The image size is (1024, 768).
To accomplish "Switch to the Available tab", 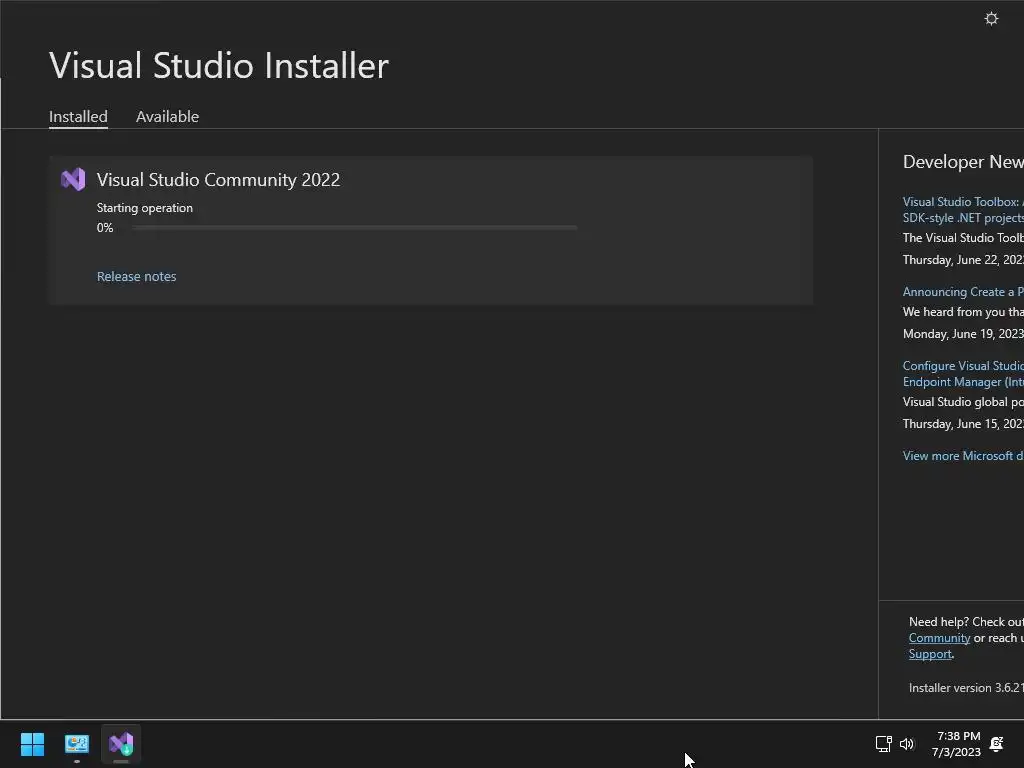I will point(167,116).
